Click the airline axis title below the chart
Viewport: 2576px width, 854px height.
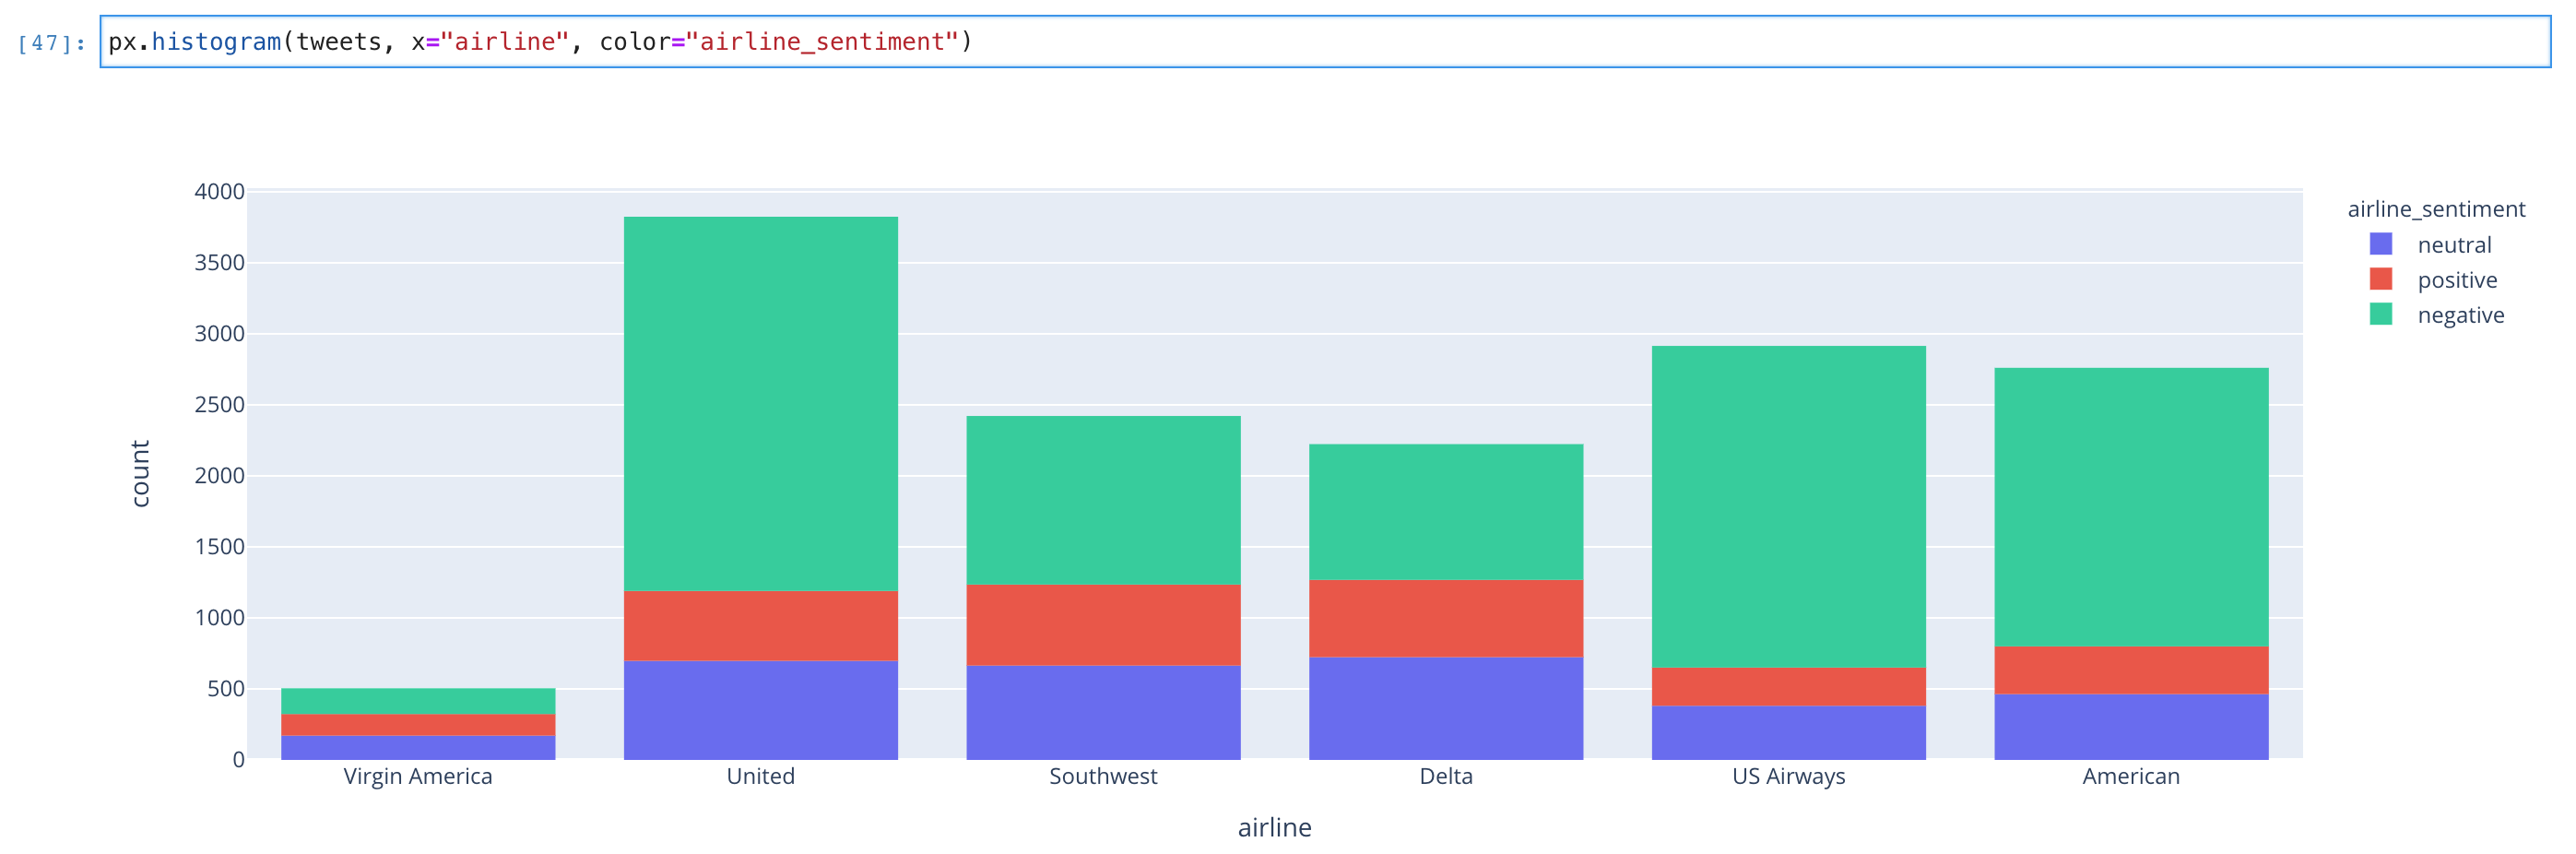tap(1274, 827)
